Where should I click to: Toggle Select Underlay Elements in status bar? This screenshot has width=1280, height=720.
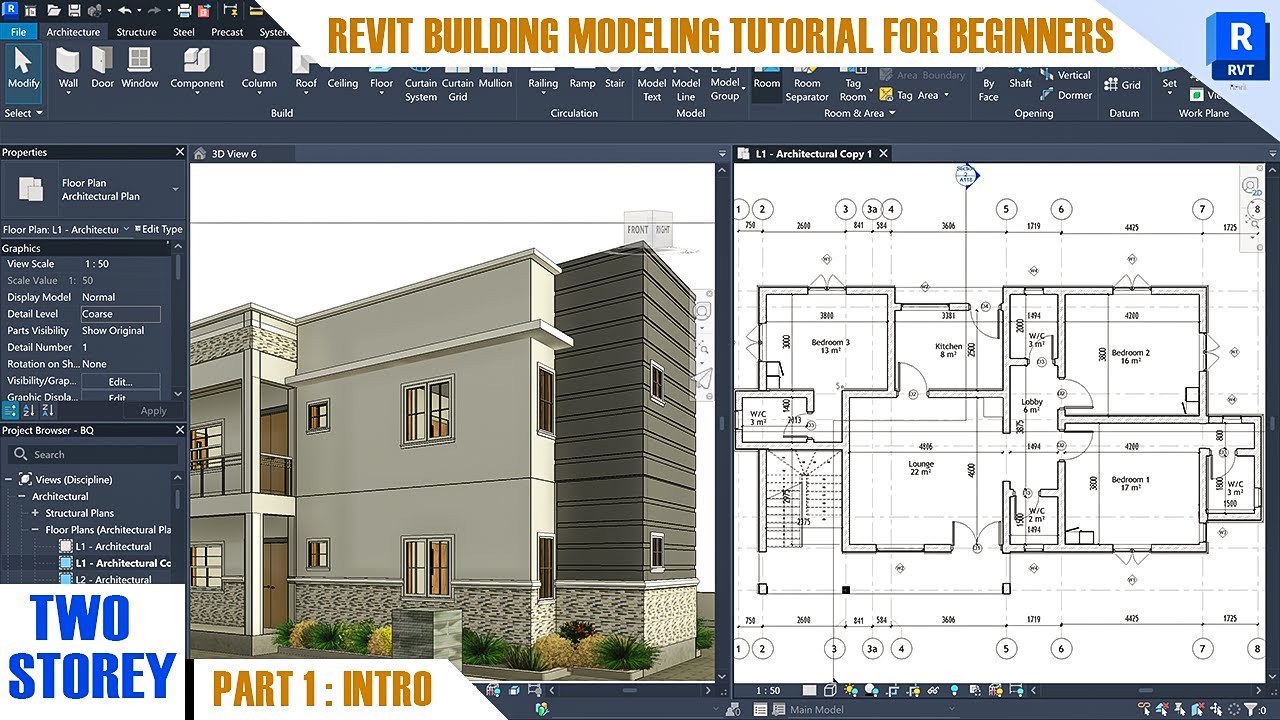1162,710
